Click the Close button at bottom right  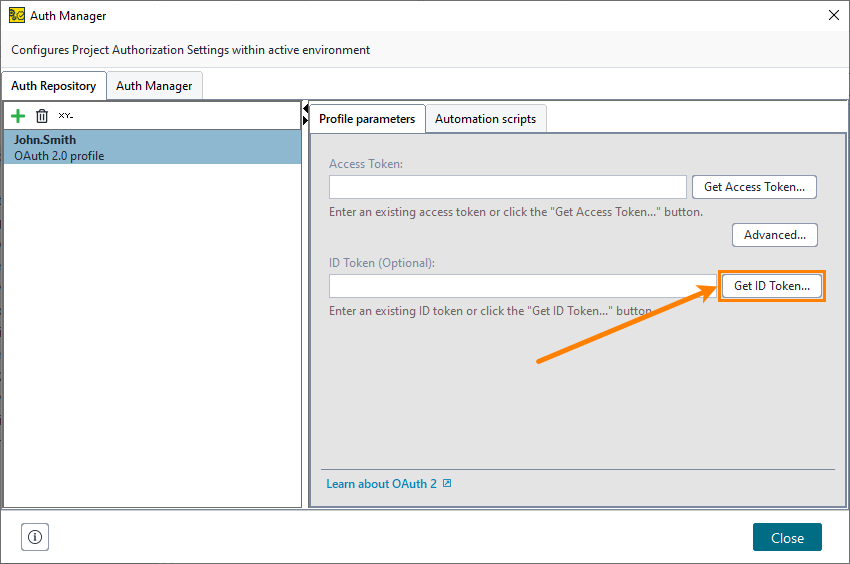tap(787, 537)
